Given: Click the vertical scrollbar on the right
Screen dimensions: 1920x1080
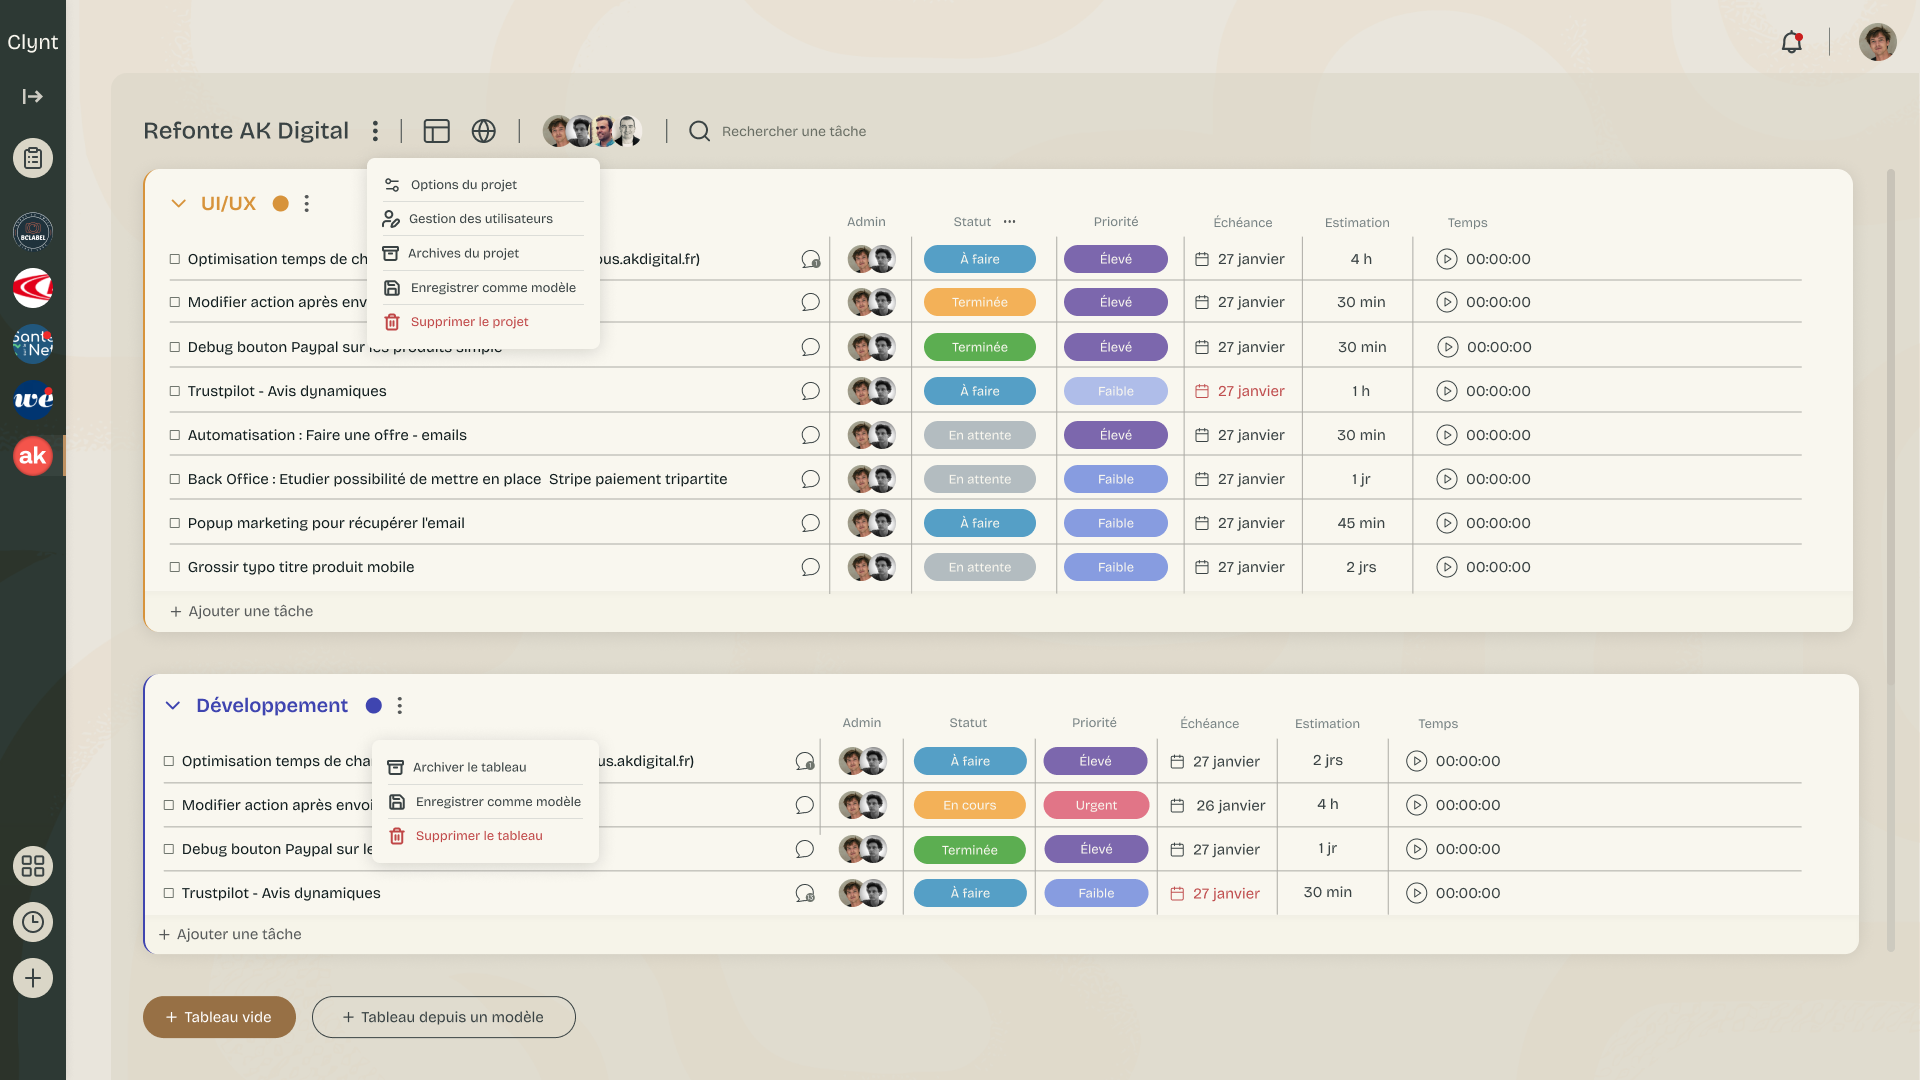Looking at the screenshot, I should 1890,560.
